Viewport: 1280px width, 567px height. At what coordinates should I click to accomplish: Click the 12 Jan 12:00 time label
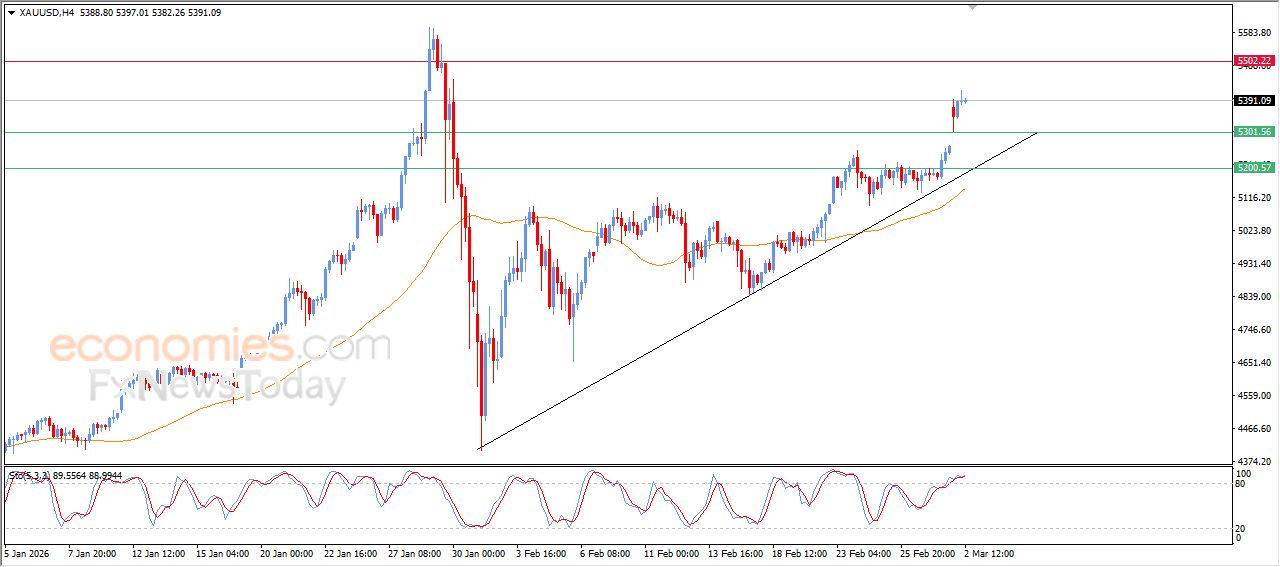click(x=157, y=552)
